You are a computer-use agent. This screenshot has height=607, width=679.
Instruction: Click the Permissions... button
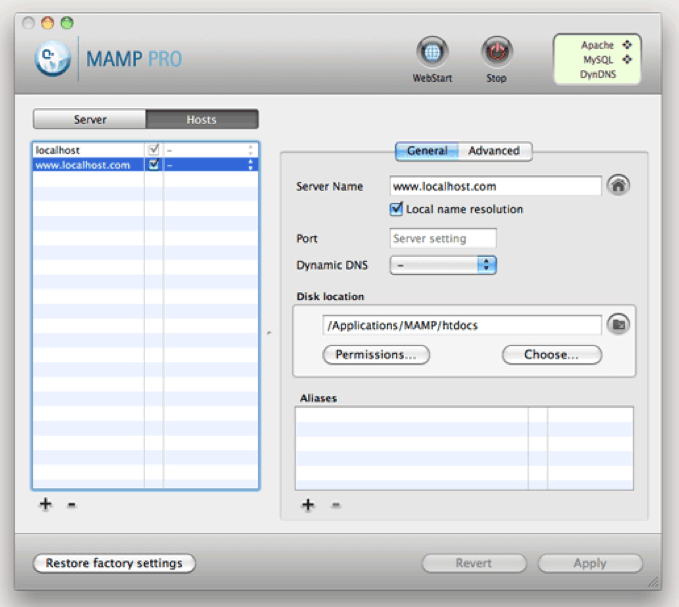coord(376,355)
